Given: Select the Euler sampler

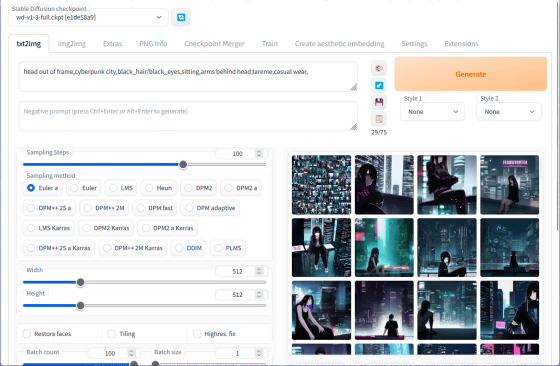Looking at the screenshot, I should [84, 188].
